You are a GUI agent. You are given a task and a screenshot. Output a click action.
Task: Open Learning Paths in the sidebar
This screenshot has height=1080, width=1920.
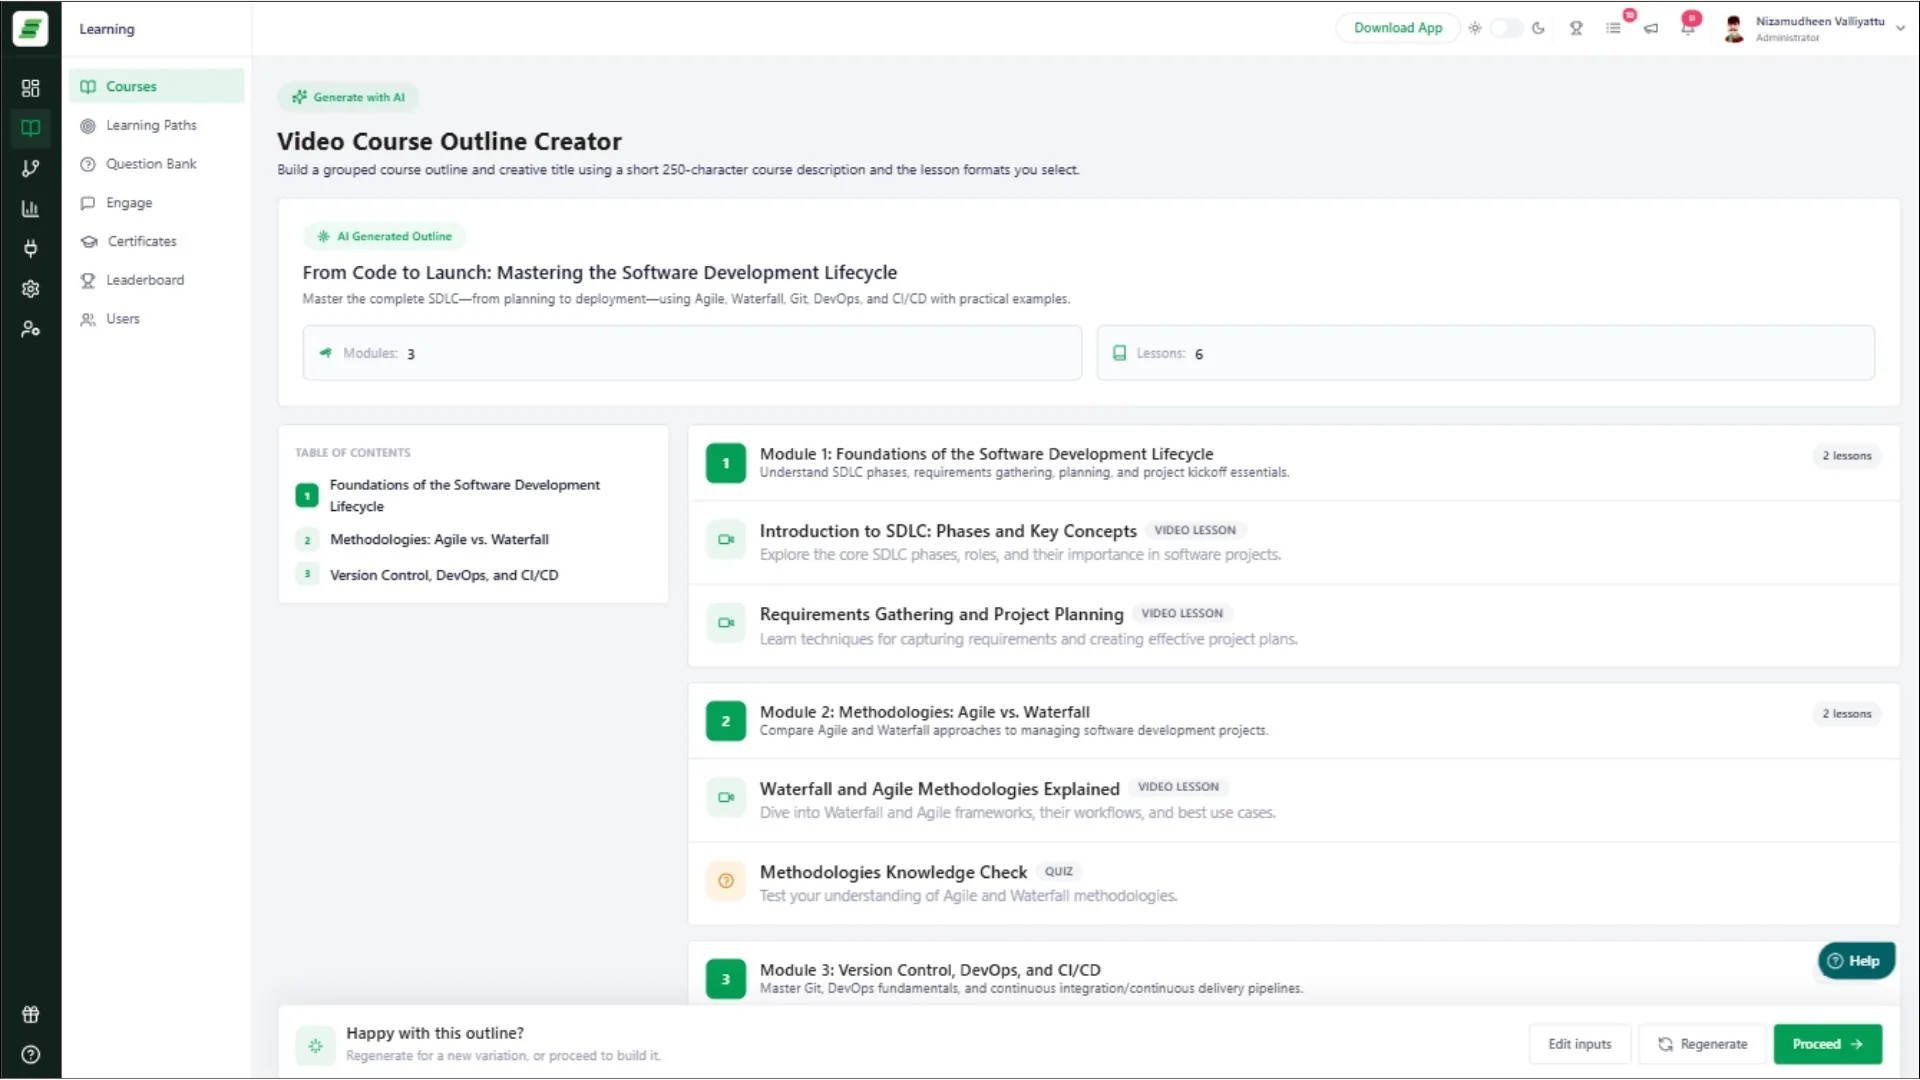tap(156, 125)
